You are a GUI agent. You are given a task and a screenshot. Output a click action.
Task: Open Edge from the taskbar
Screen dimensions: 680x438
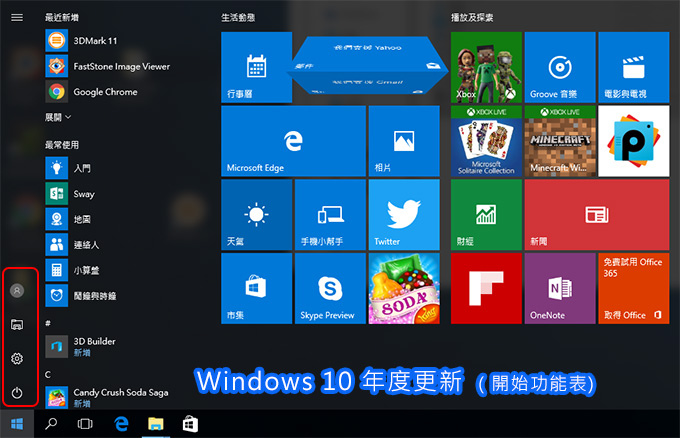coord(121,424)
